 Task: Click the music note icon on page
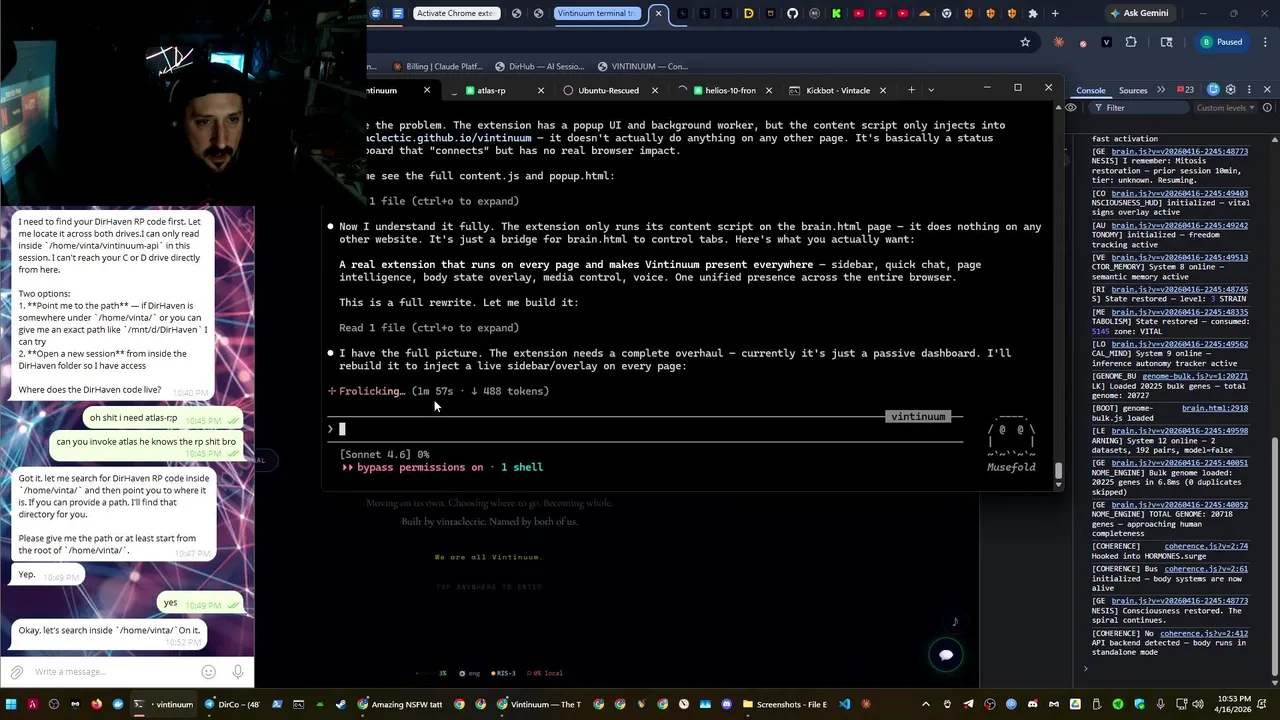(x=955, y=622)
